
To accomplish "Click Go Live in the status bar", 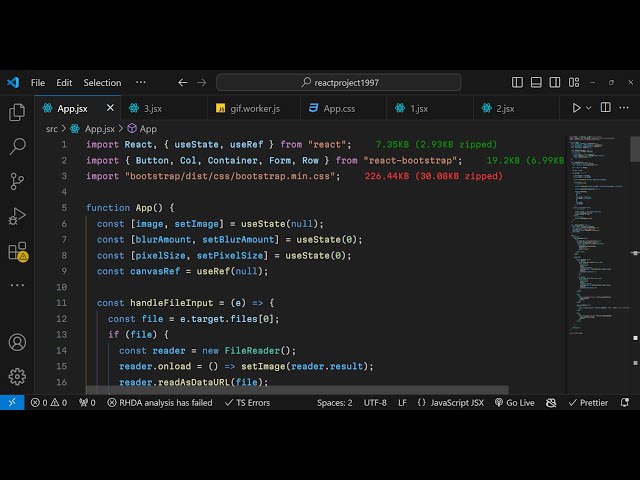I will [x=514, y=403].
